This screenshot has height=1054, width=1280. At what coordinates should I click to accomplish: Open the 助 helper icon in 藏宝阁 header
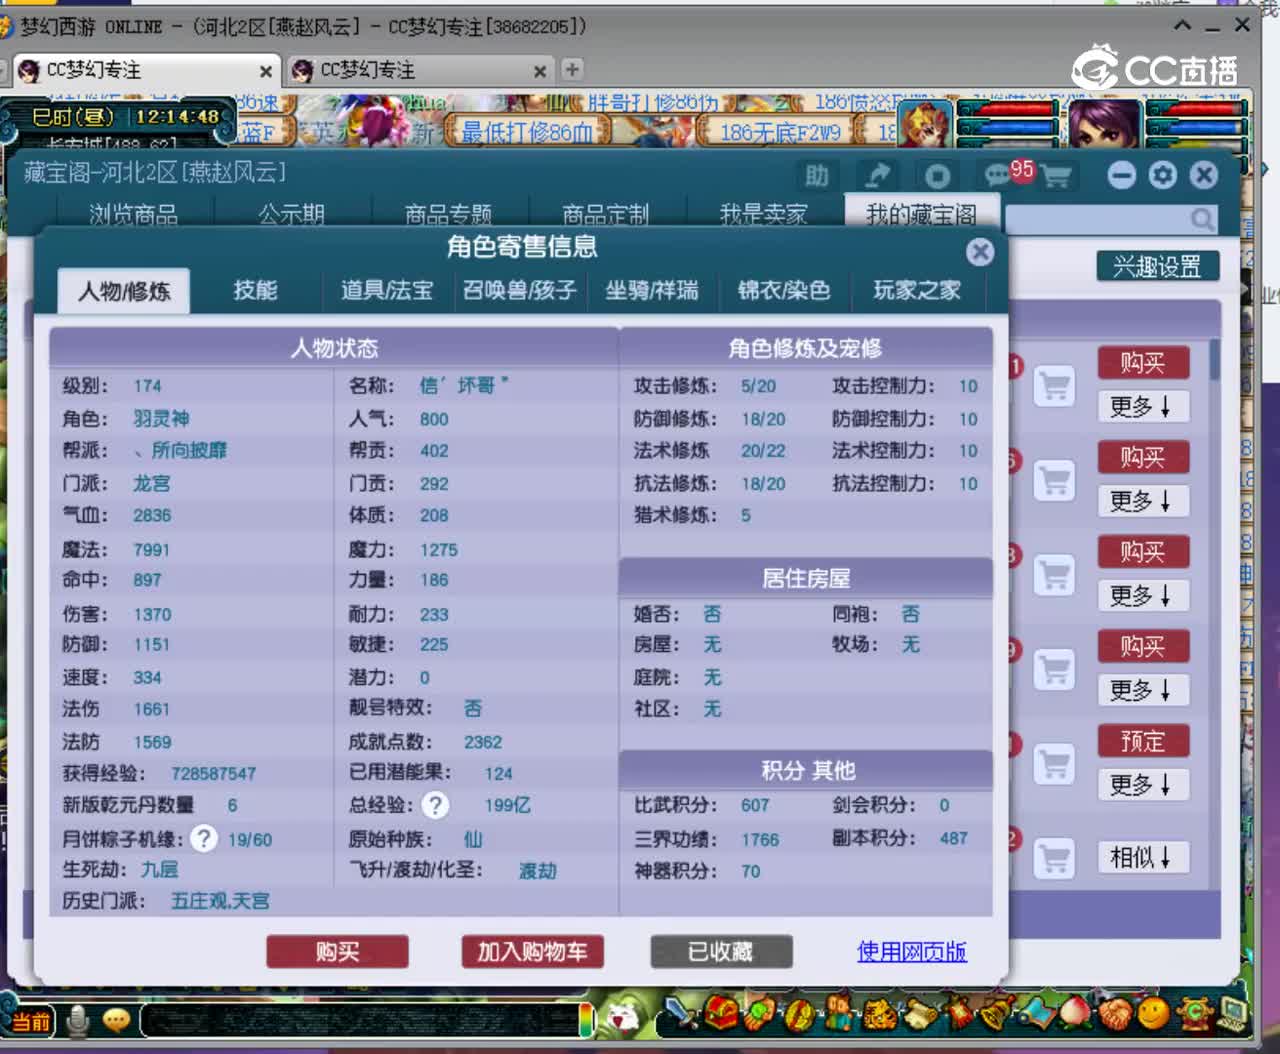pyautogui.click(x=816, y=176)
